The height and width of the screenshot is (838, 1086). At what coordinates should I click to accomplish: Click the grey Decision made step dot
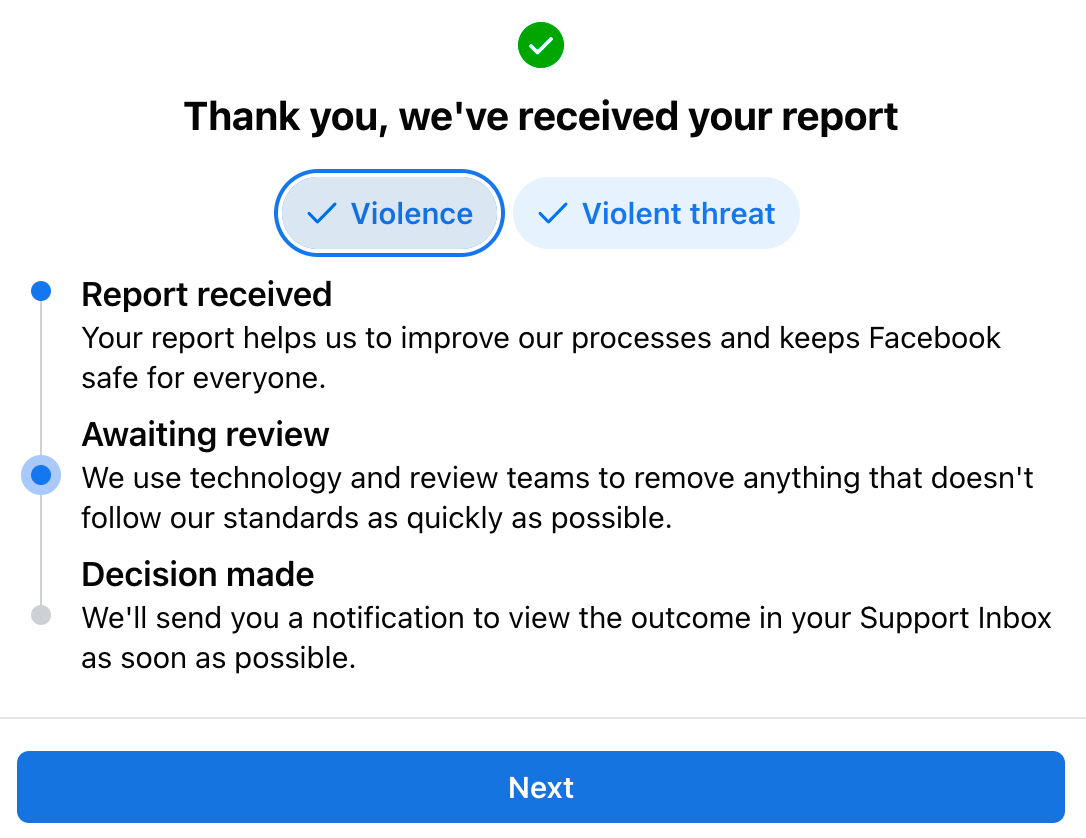[x=41, y=615]
